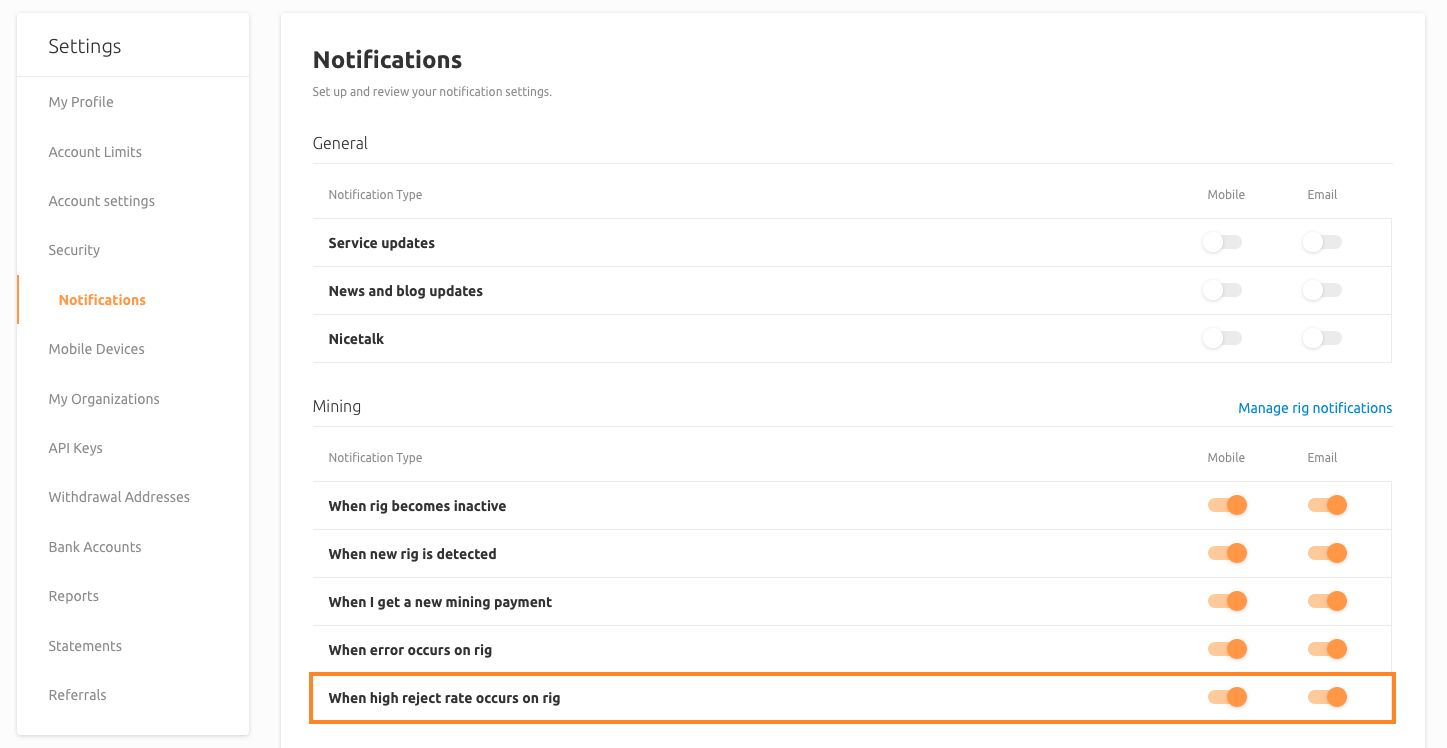
Task: Select Referrals in the sidebar
Action: click(77, 695)
